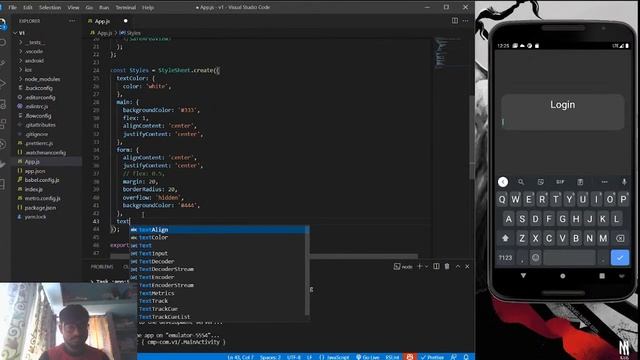Open Explorer Views and More Actions

(x=72, y=21)
